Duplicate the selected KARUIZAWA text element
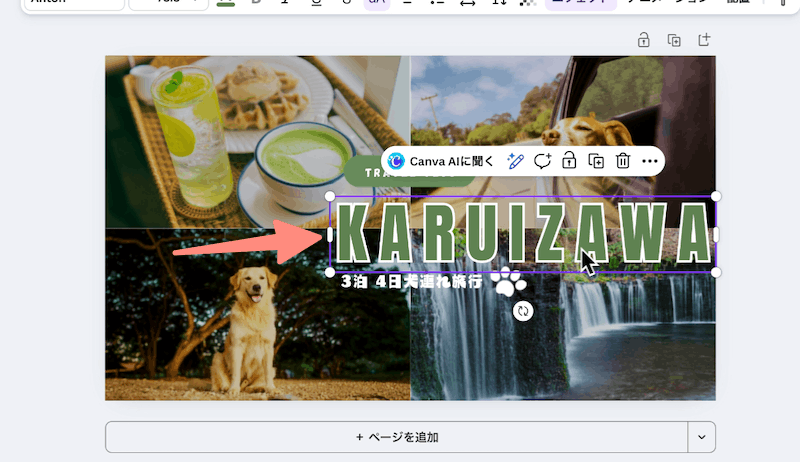This screenshot has height=462, width=800. 596,161
